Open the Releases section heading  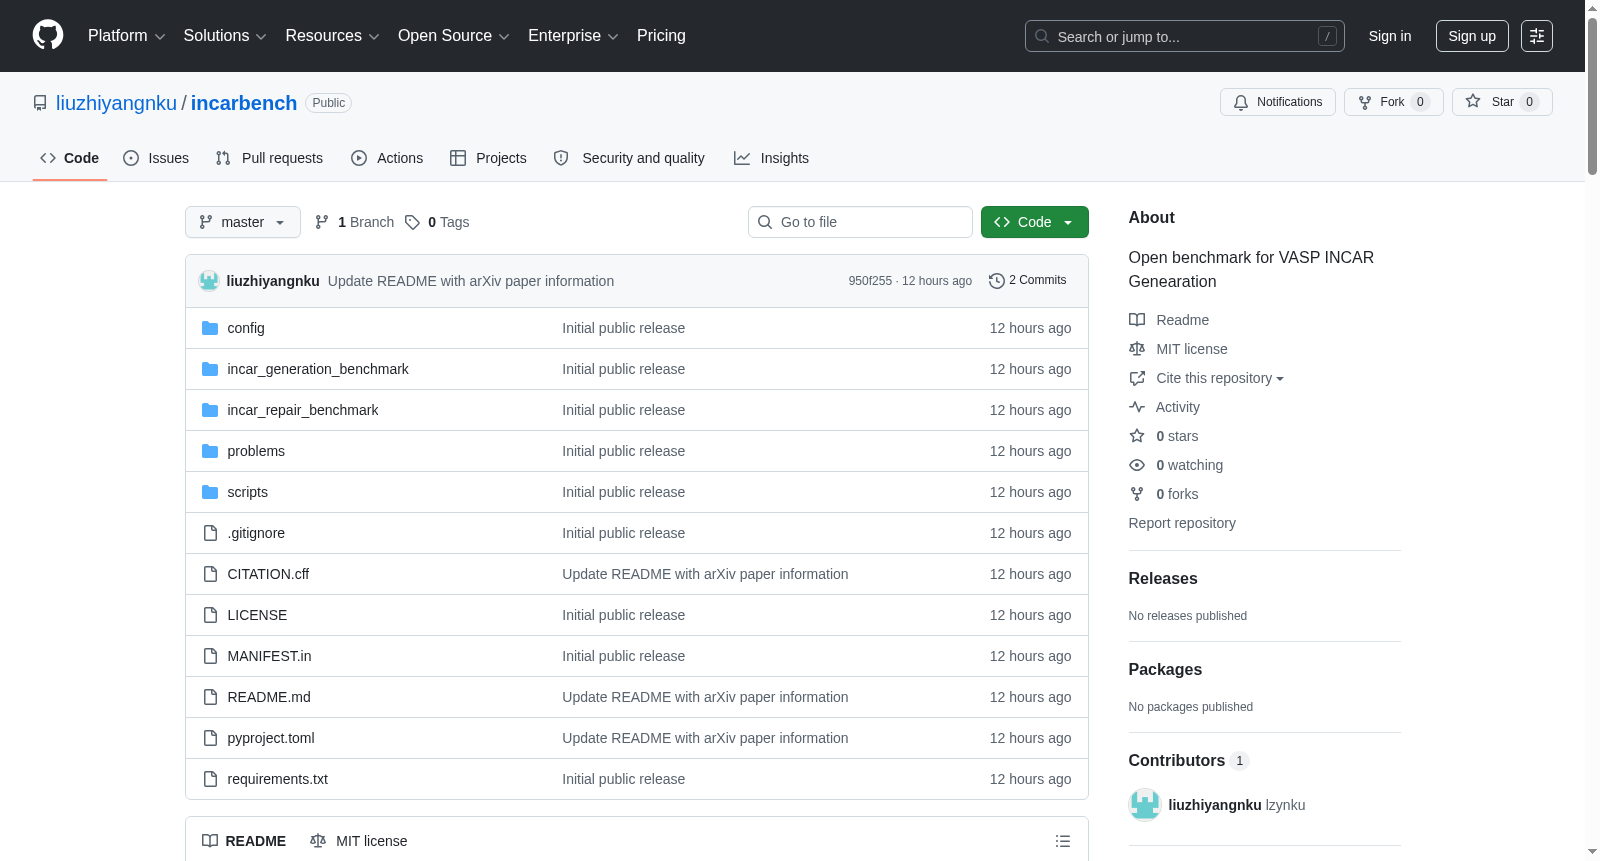pyautogui.click(x=1163, y=578)
